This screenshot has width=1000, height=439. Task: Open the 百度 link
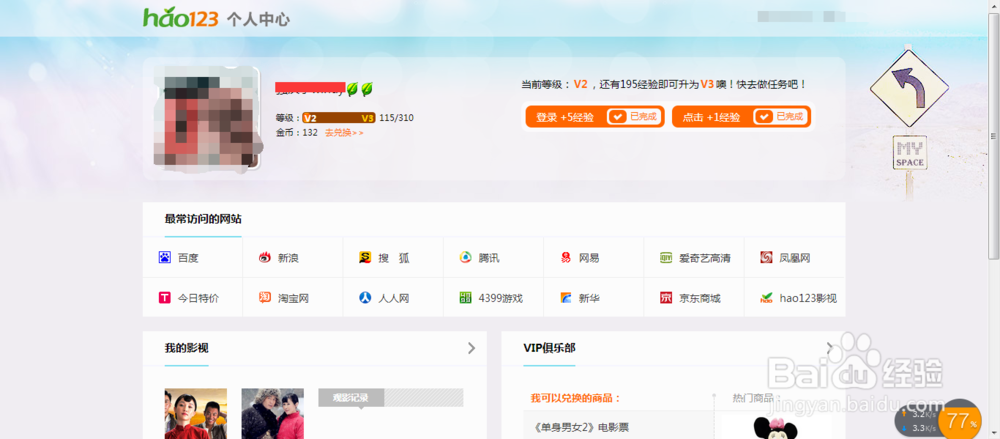click(x=188, y=258)
